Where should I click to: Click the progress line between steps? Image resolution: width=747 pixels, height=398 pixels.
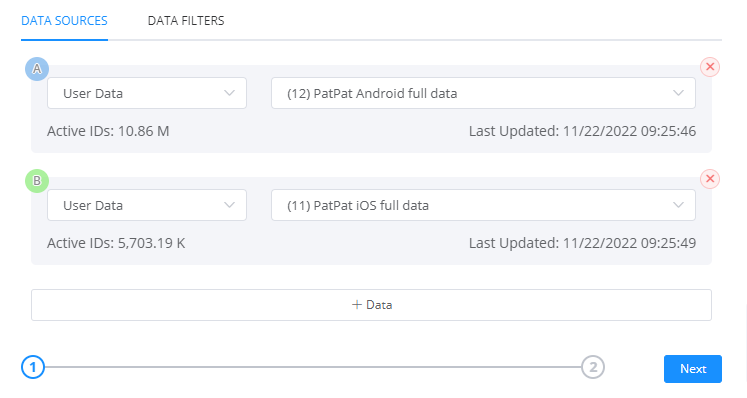[313, 367]
